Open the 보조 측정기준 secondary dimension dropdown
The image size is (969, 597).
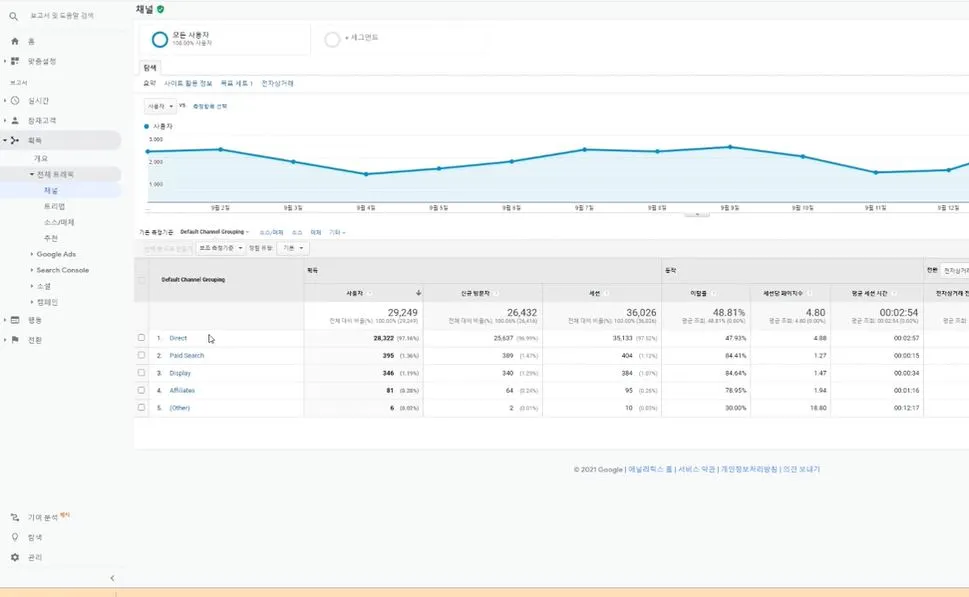pos(221,248)
